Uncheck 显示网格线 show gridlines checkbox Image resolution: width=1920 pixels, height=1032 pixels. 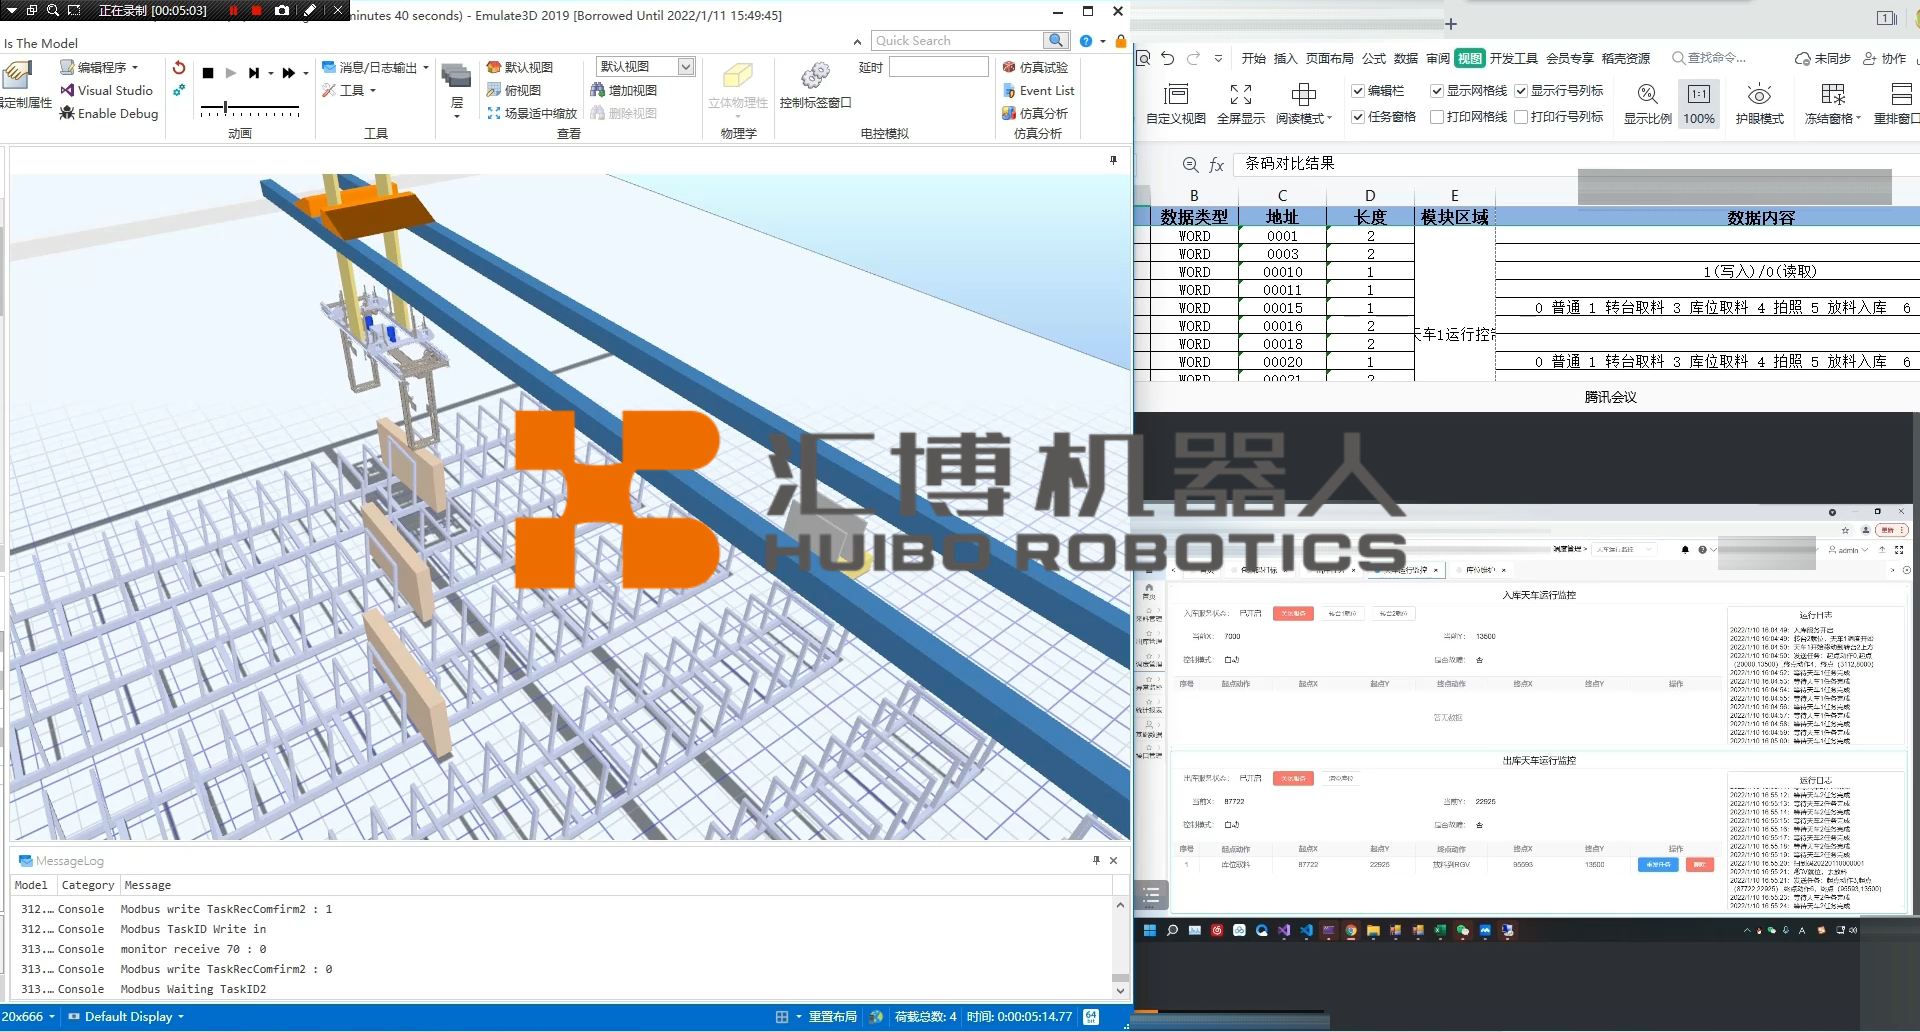[x=1437, y=91]
